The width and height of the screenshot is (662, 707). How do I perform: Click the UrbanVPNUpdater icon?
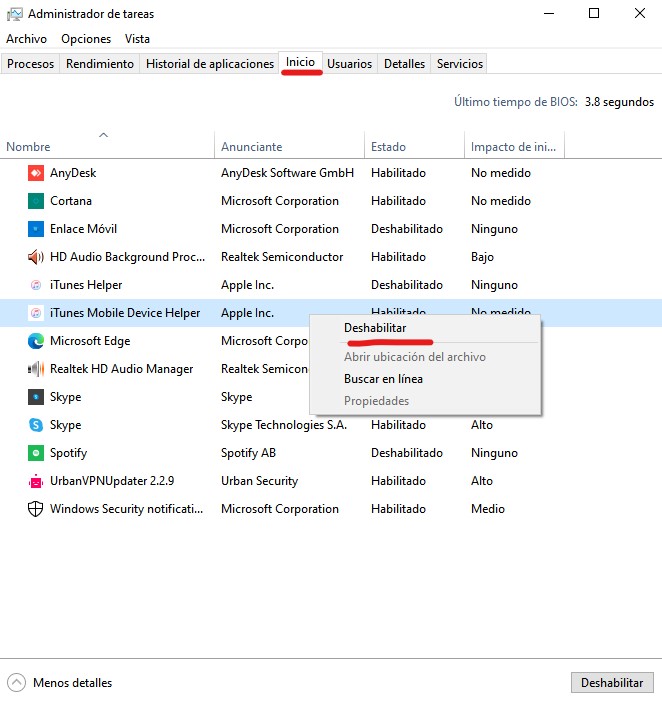(x=36, y=481)
